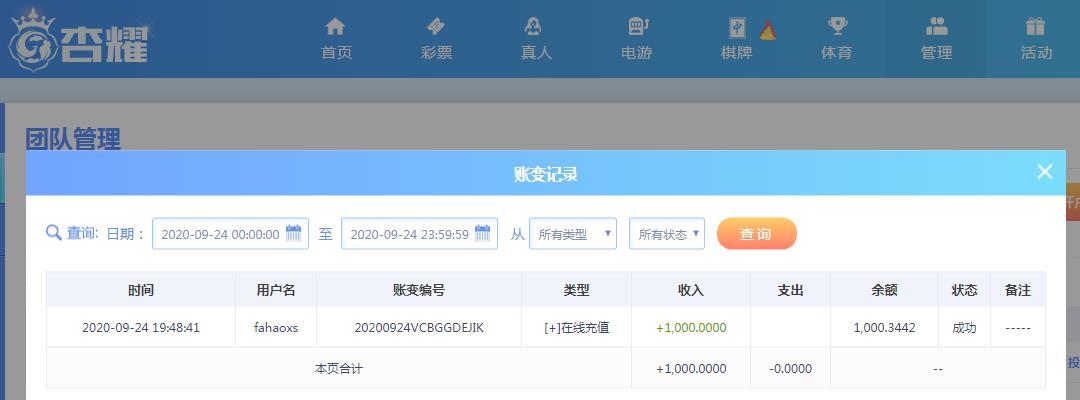Click the [+]在线充值 type cell
The width and height of the screenshot is (1080, 400).
click(x=576, y=328)
